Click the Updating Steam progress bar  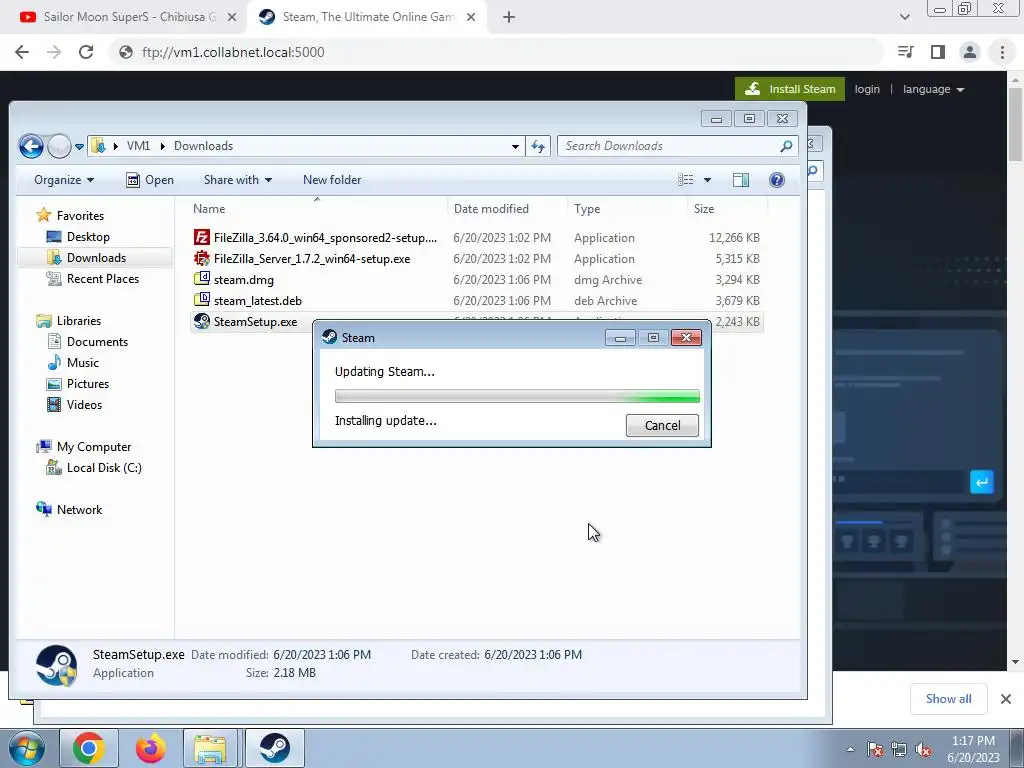[x=517, y=396]
